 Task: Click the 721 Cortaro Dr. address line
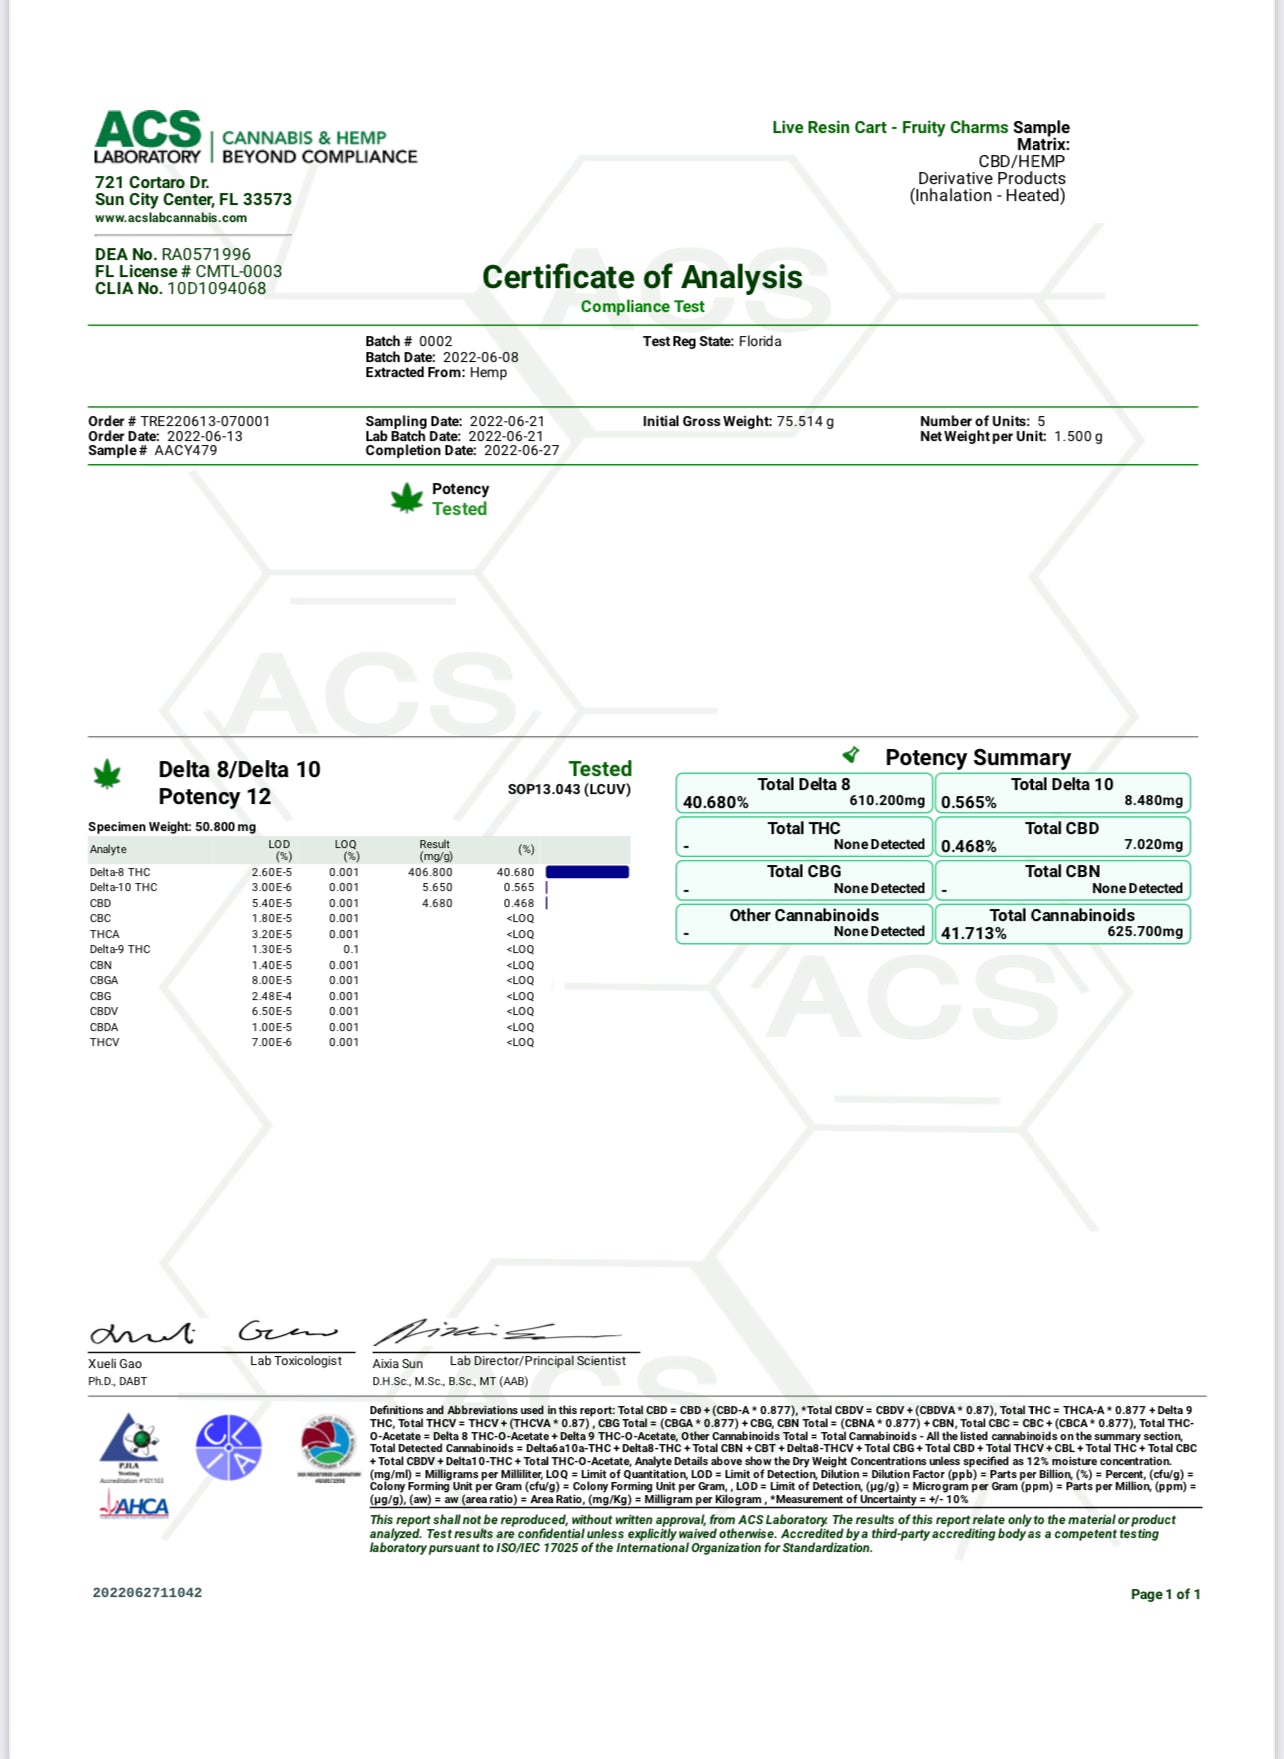click(x=152, y=182)
